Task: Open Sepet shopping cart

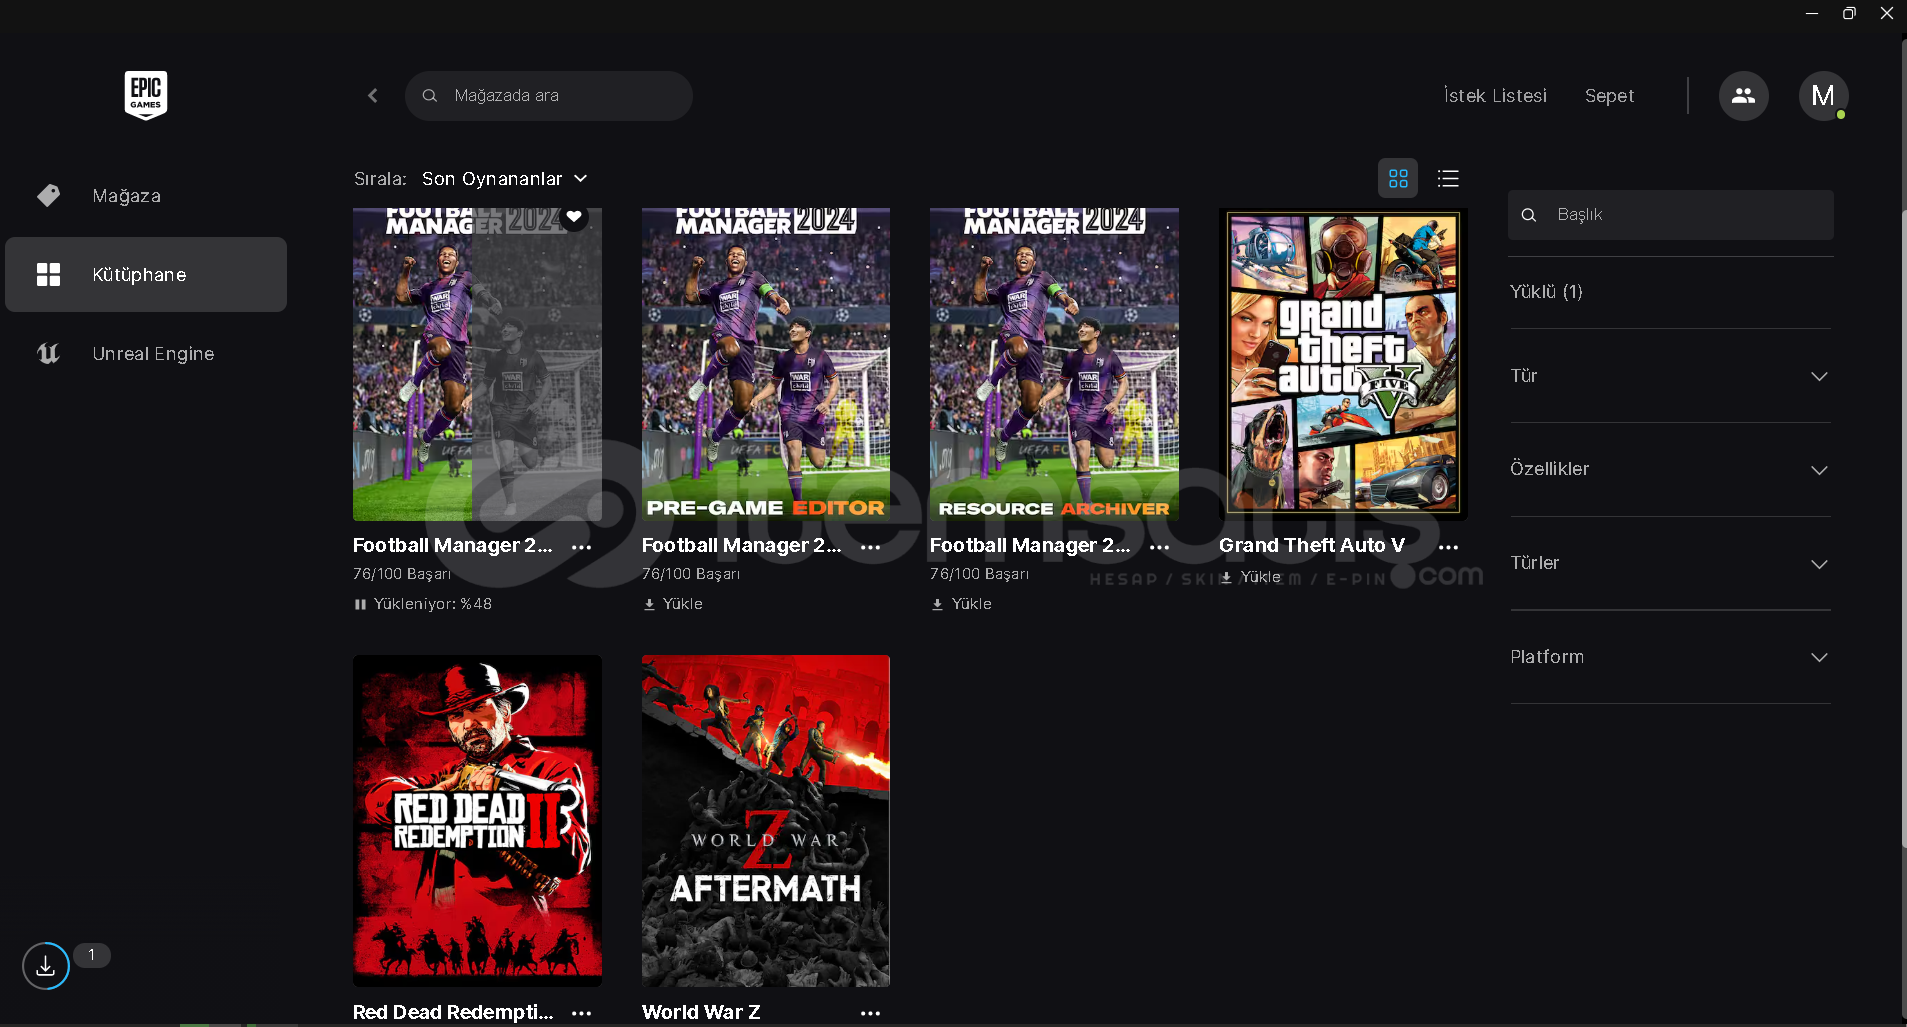Action: 1609,96
